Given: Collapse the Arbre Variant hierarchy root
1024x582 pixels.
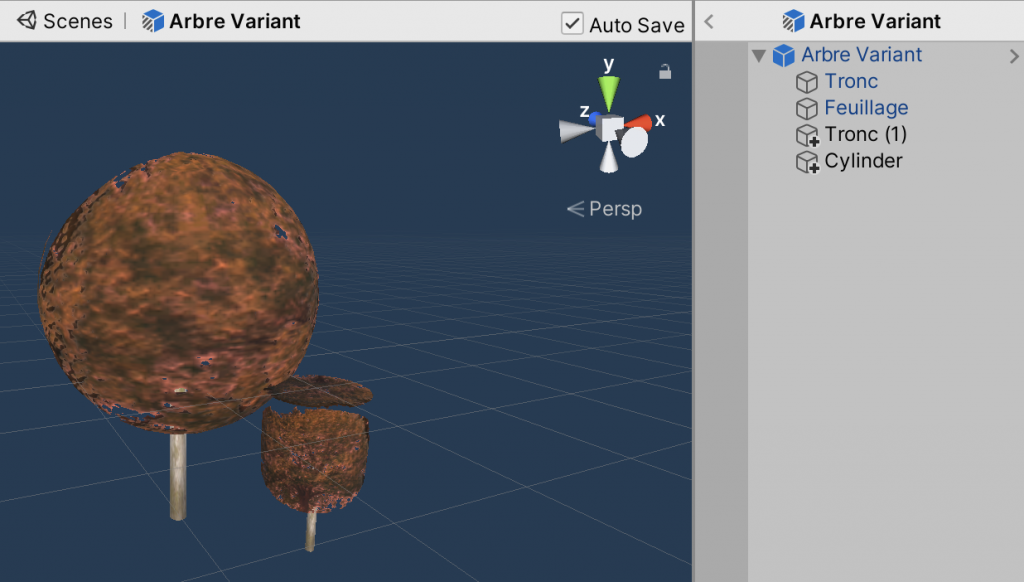Looking at the screenshot, I should click(x=759, y=56).
